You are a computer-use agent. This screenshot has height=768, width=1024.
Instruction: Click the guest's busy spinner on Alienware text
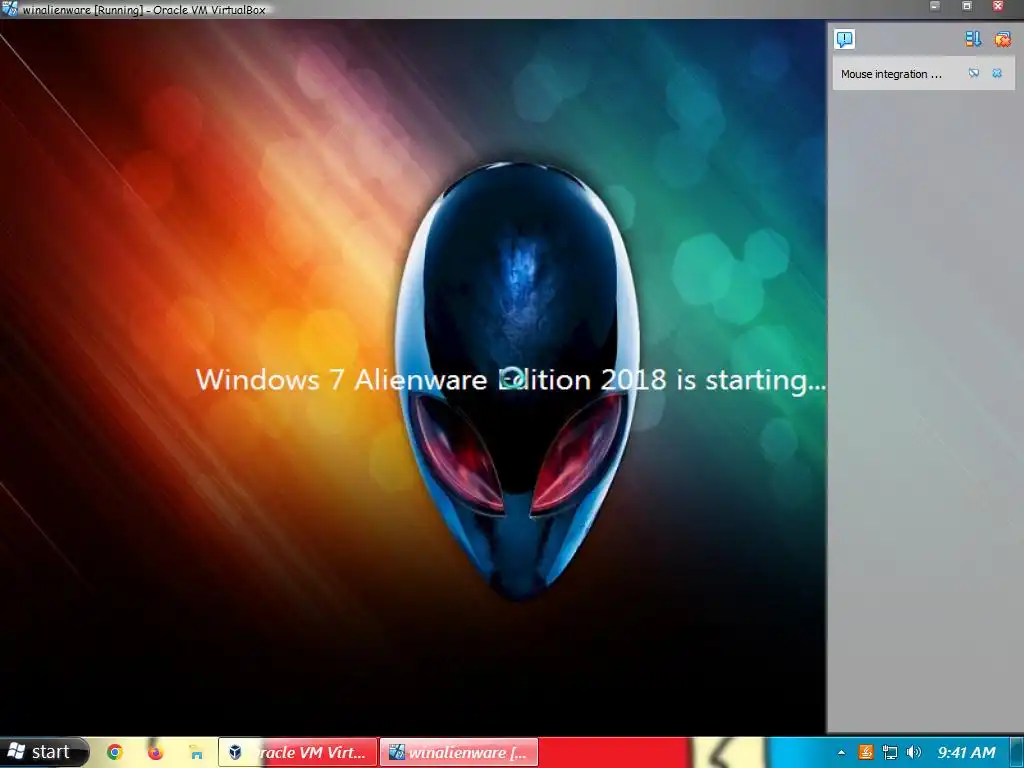tap(513, 377)
